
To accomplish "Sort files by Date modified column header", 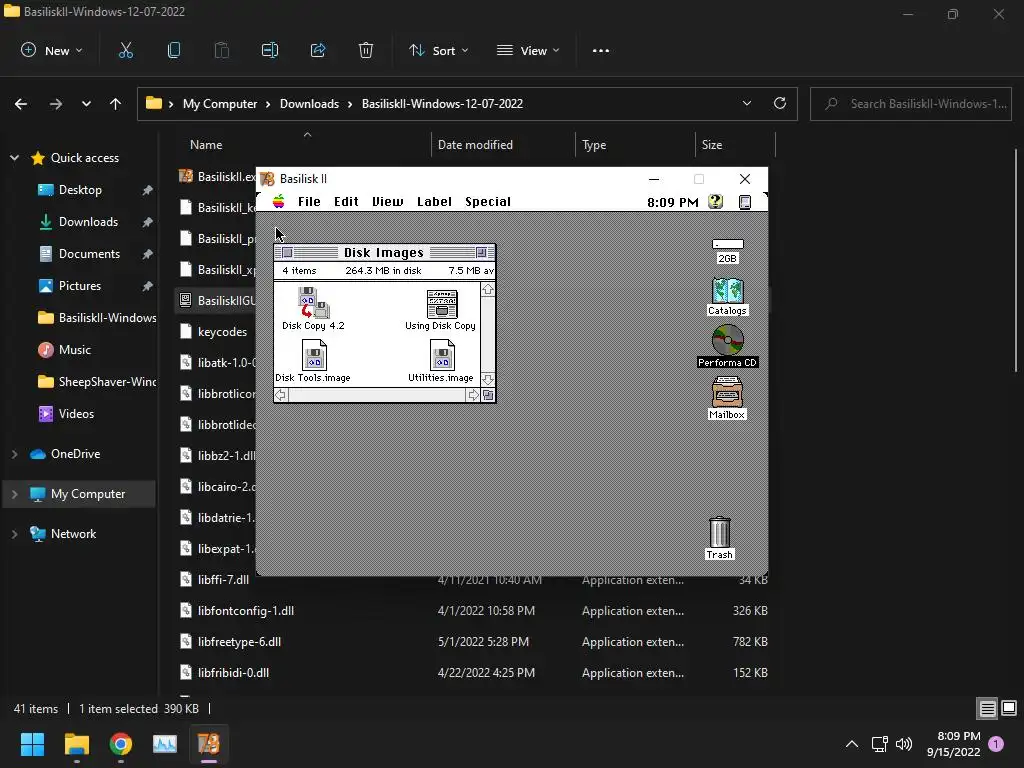I will (x=475, y=145).
